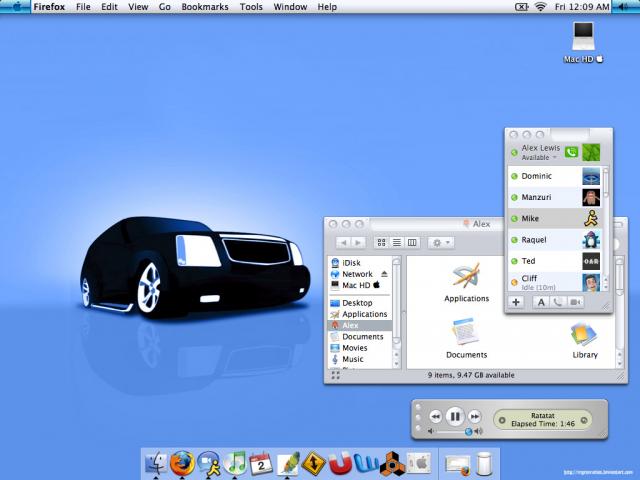Screen dimensions: 640x480
Task: Select Ted in buddy list
Action: coord(554,261)
